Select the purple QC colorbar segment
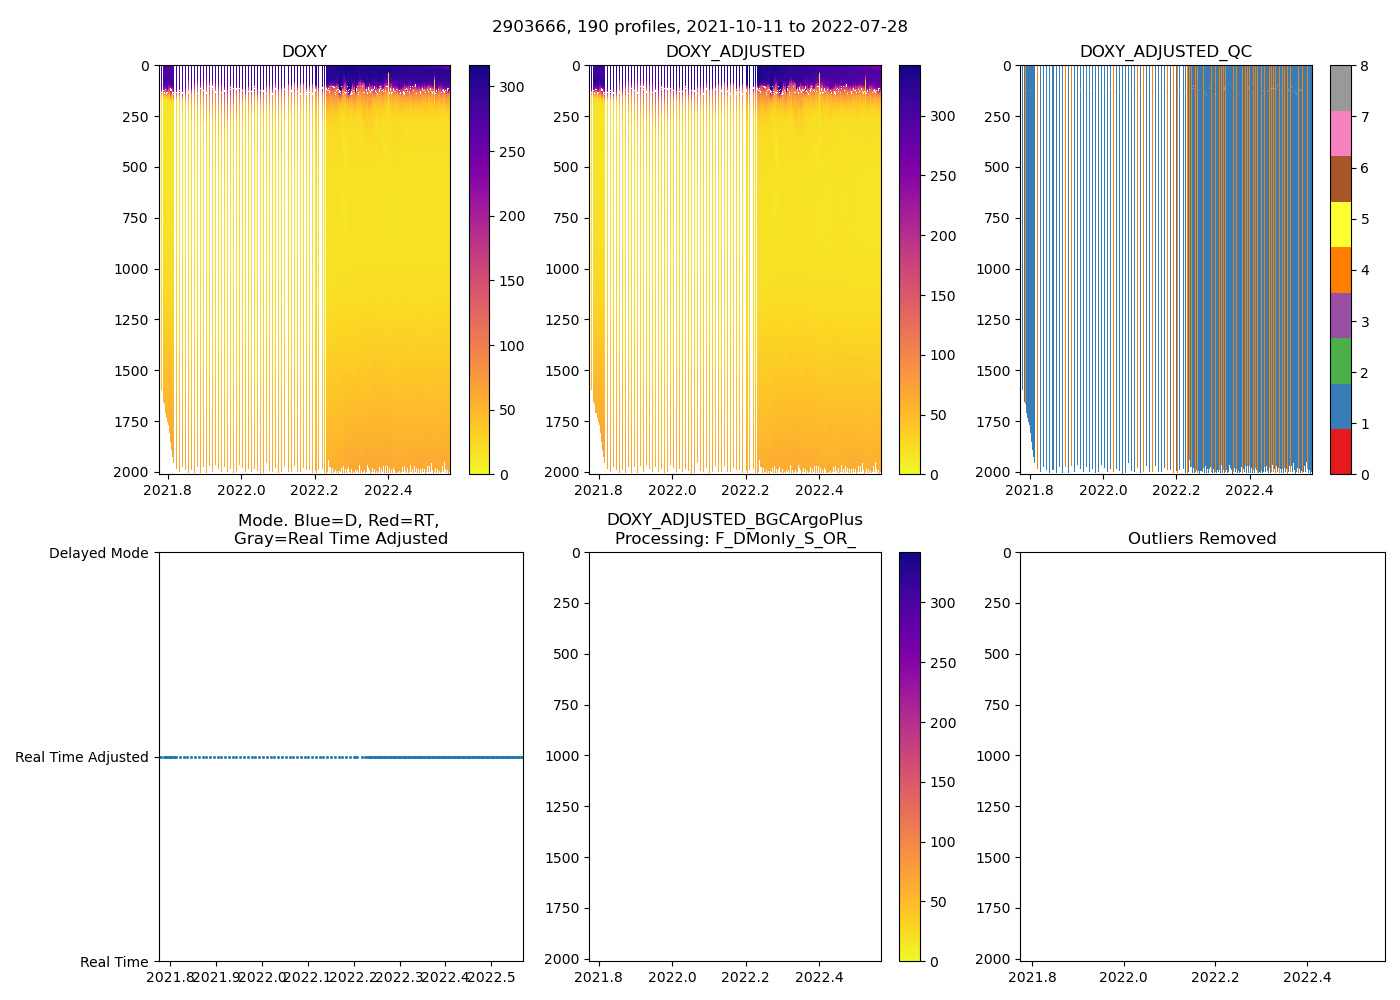The image size is (1400, 1000). 1340,315
